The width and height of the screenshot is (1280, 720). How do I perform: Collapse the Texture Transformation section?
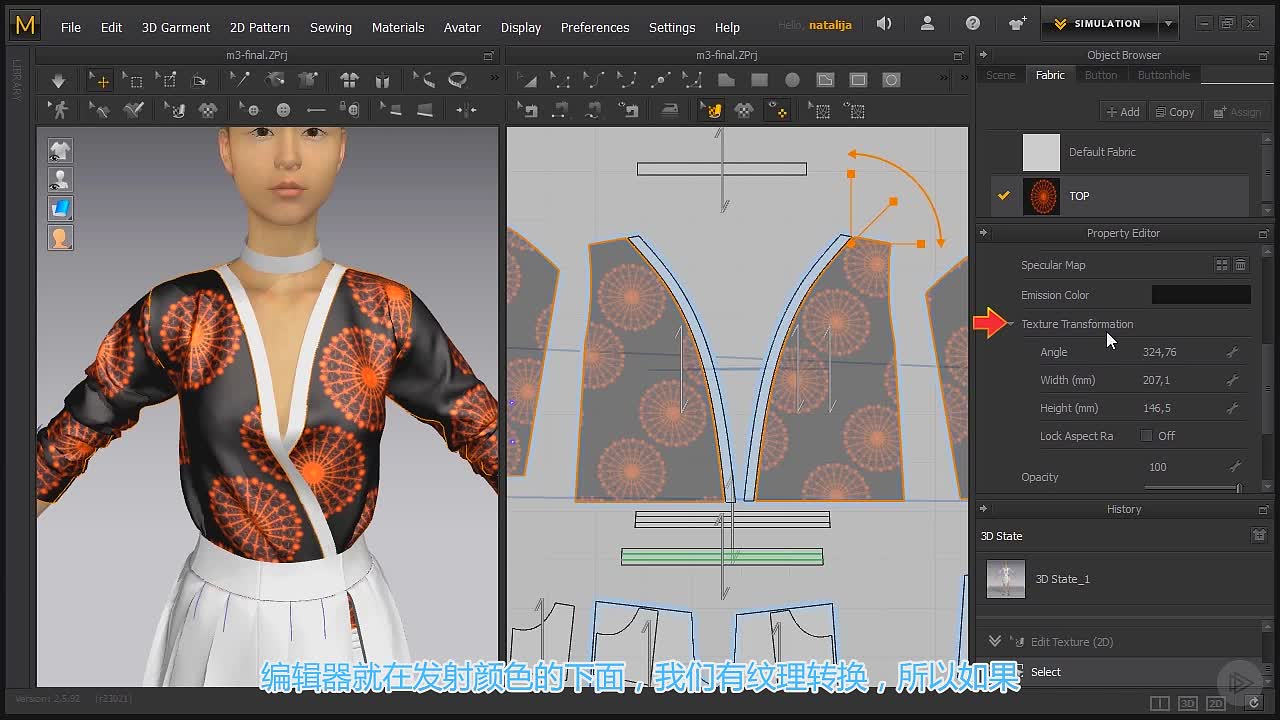[1011, 324]
